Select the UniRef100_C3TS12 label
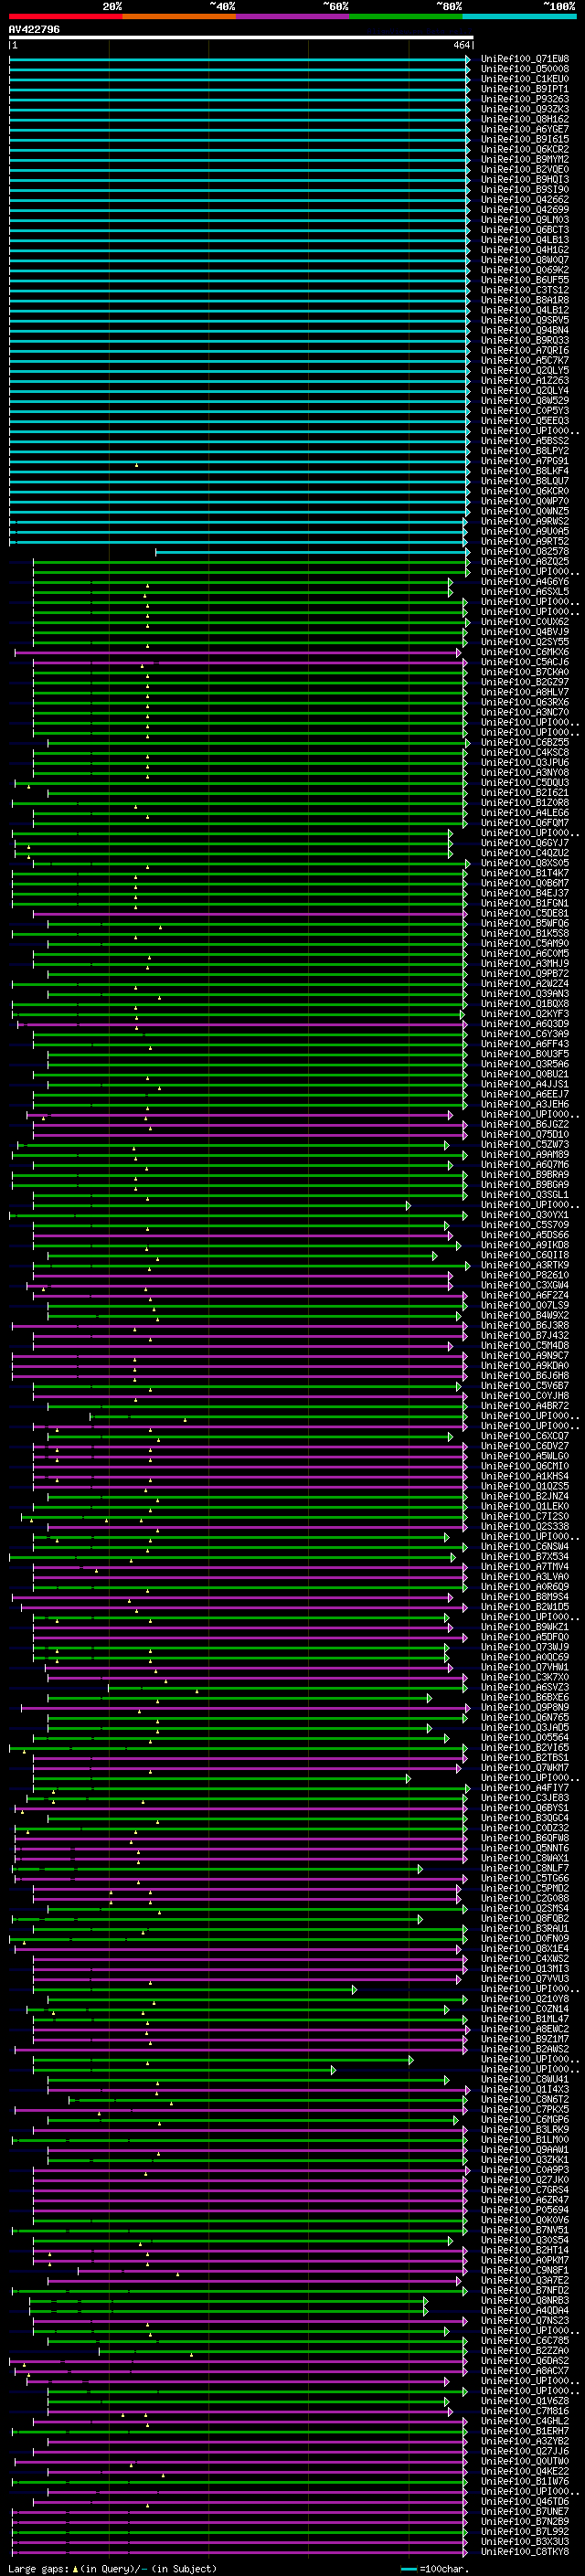This screenshot has width=585, height=2576. (x=525, y=290)
